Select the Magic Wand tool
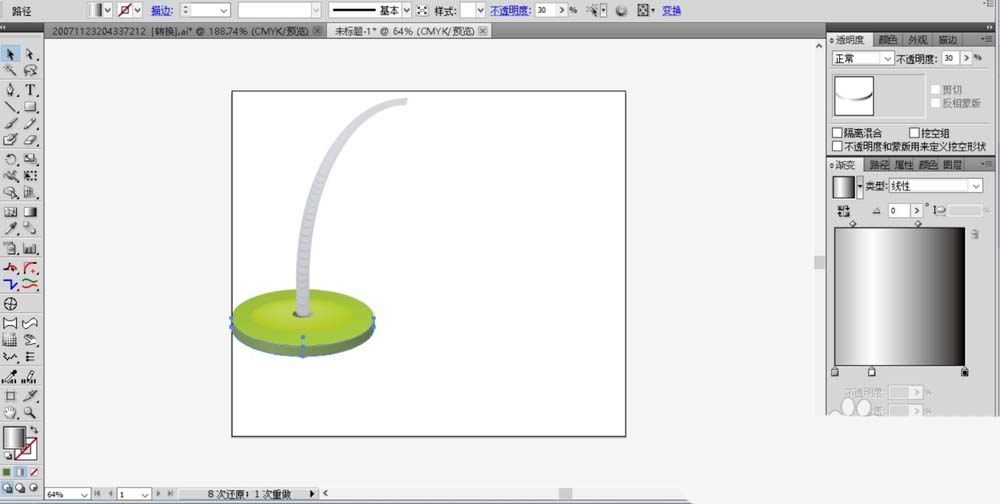Viewport: 1000px width, 504px height. (x=10, y=70)
